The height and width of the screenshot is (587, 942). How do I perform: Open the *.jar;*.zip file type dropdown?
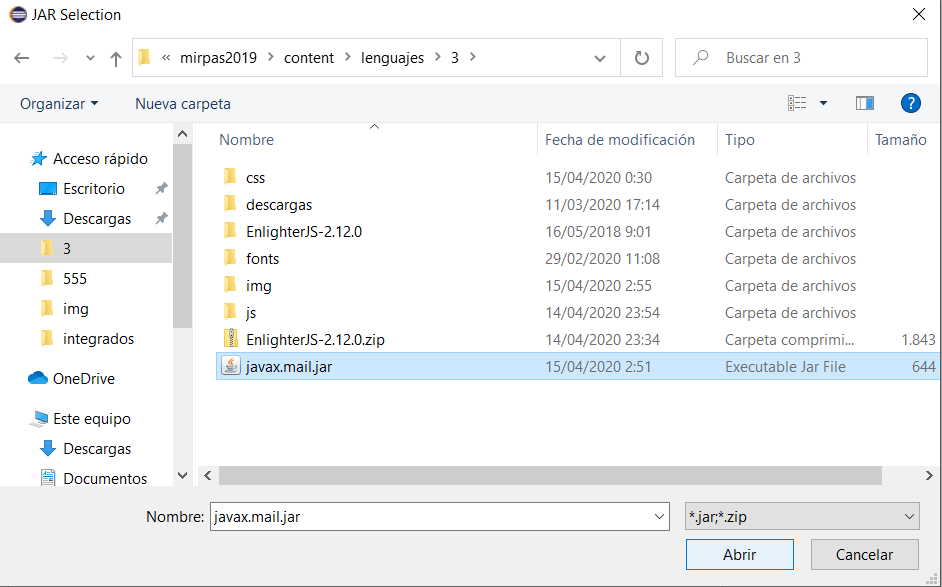click(802, 517)
